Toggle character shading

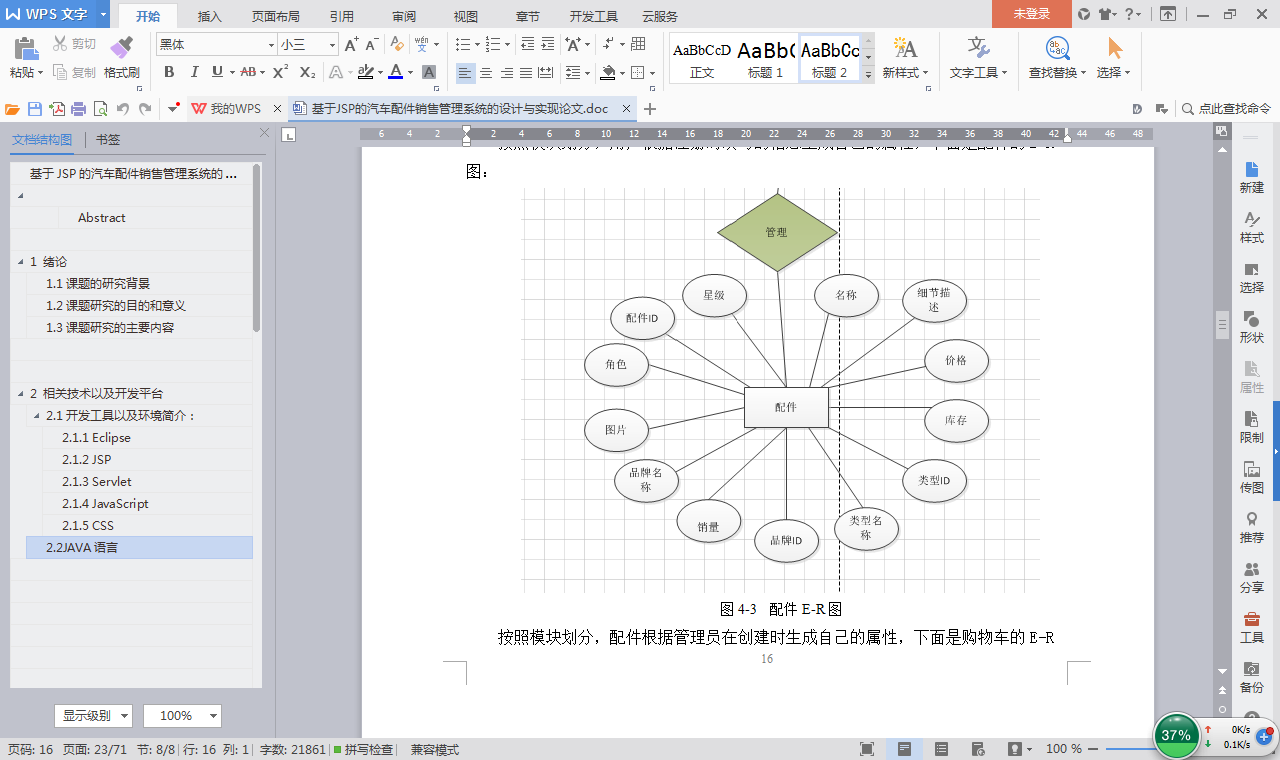click(428, 72)
